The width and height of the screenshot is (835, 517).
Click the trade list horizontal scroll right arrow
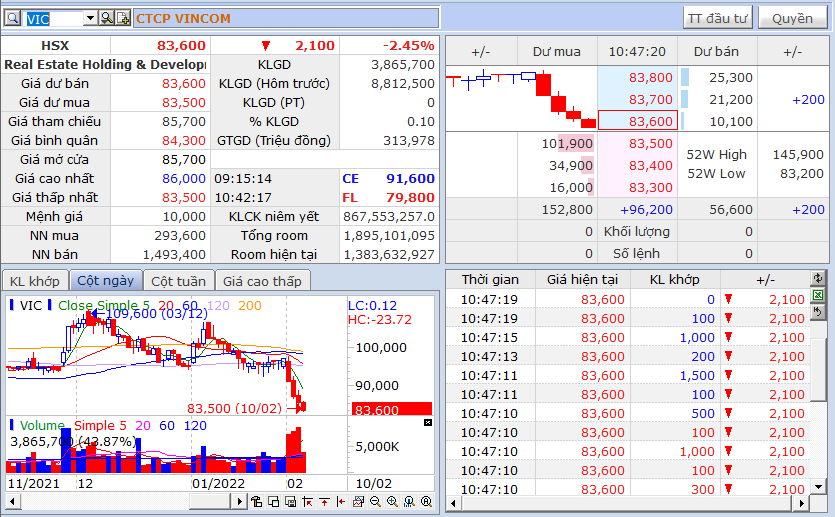coord(802,503)
